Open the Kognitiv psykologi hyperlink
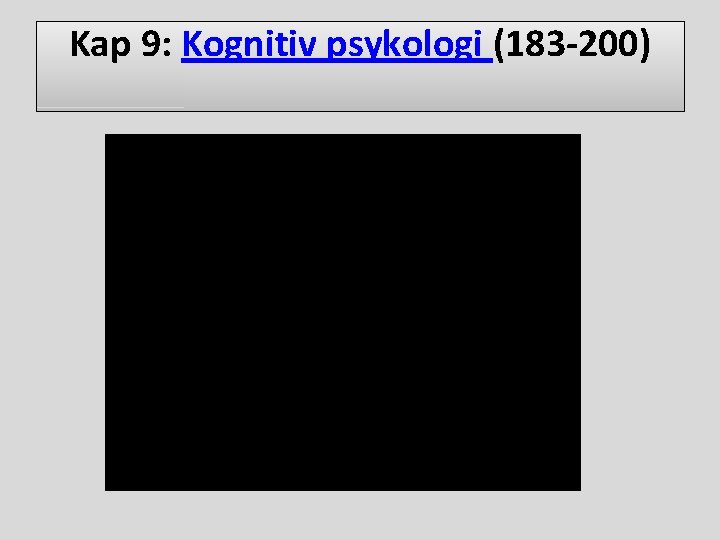Screen dimensions: 720x540 (x=337, y=45)
